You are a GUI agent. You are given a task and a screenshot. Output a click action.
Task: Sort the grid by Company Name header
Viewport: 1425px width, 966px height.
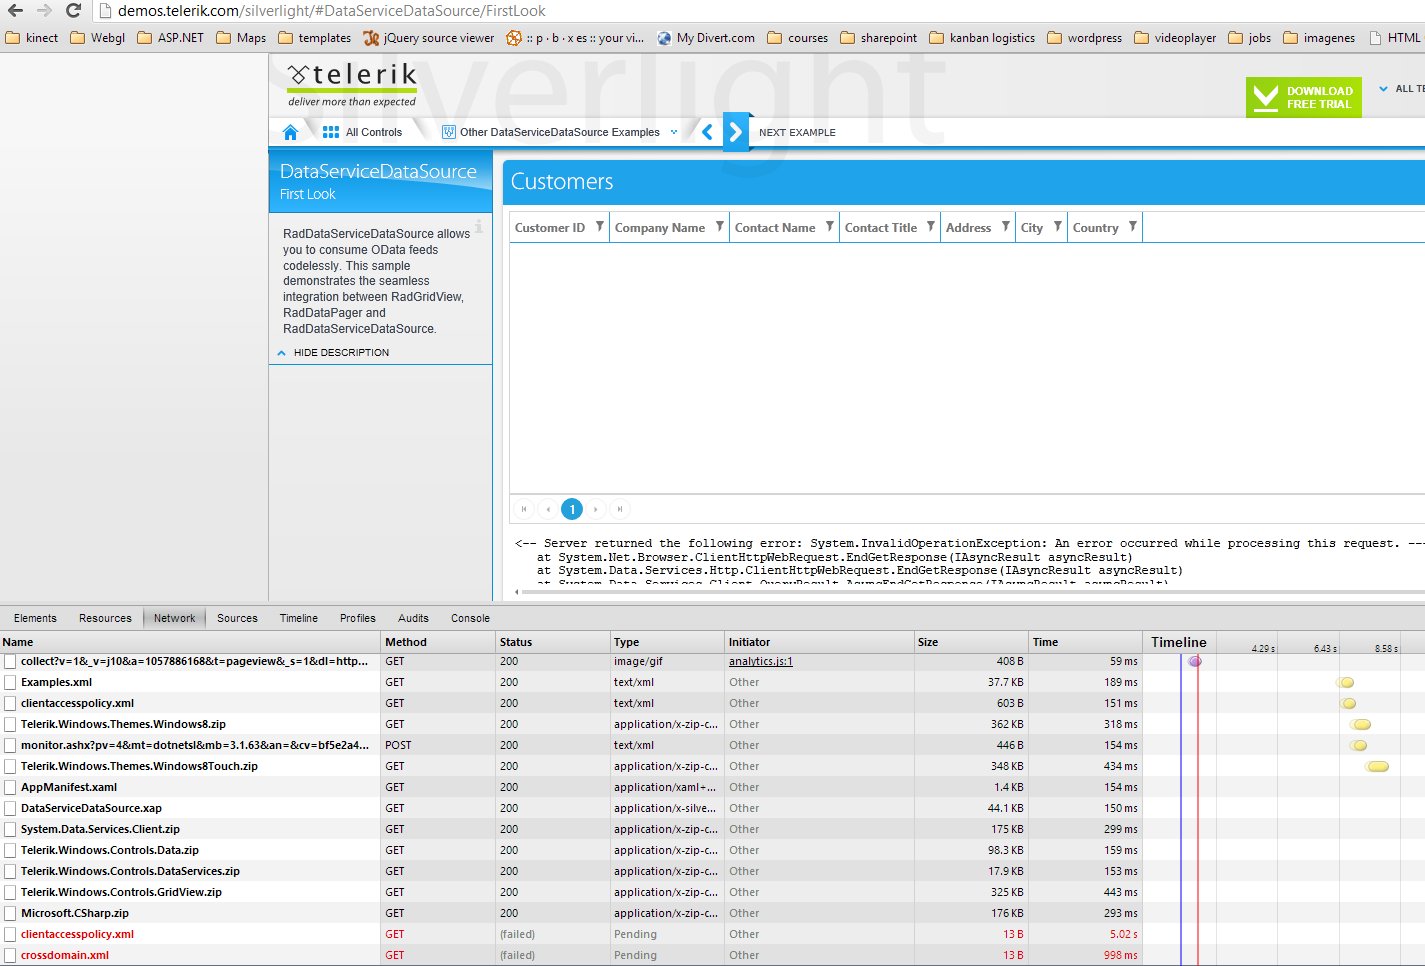660,227
